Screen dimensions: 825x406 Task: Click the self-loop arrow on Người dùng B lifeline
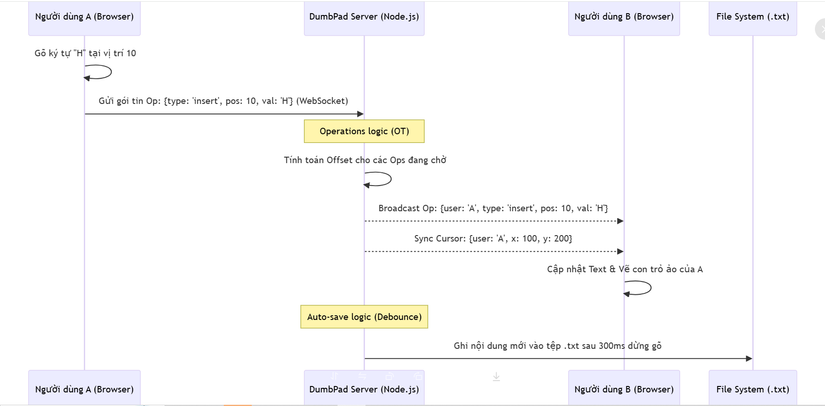coord(640,288)
